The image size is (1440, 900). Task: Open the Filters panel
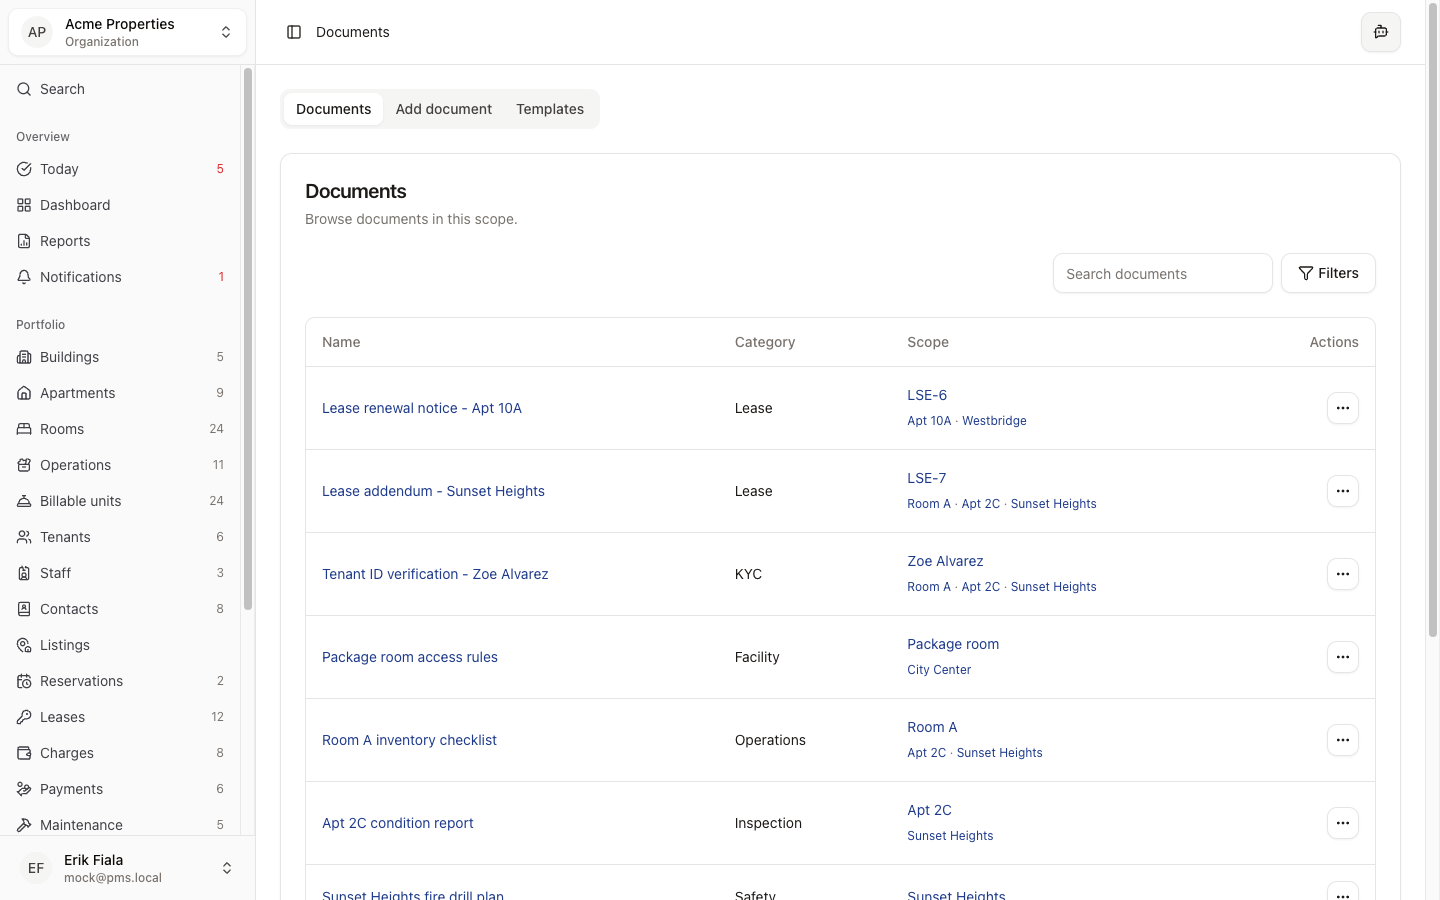1328,273
